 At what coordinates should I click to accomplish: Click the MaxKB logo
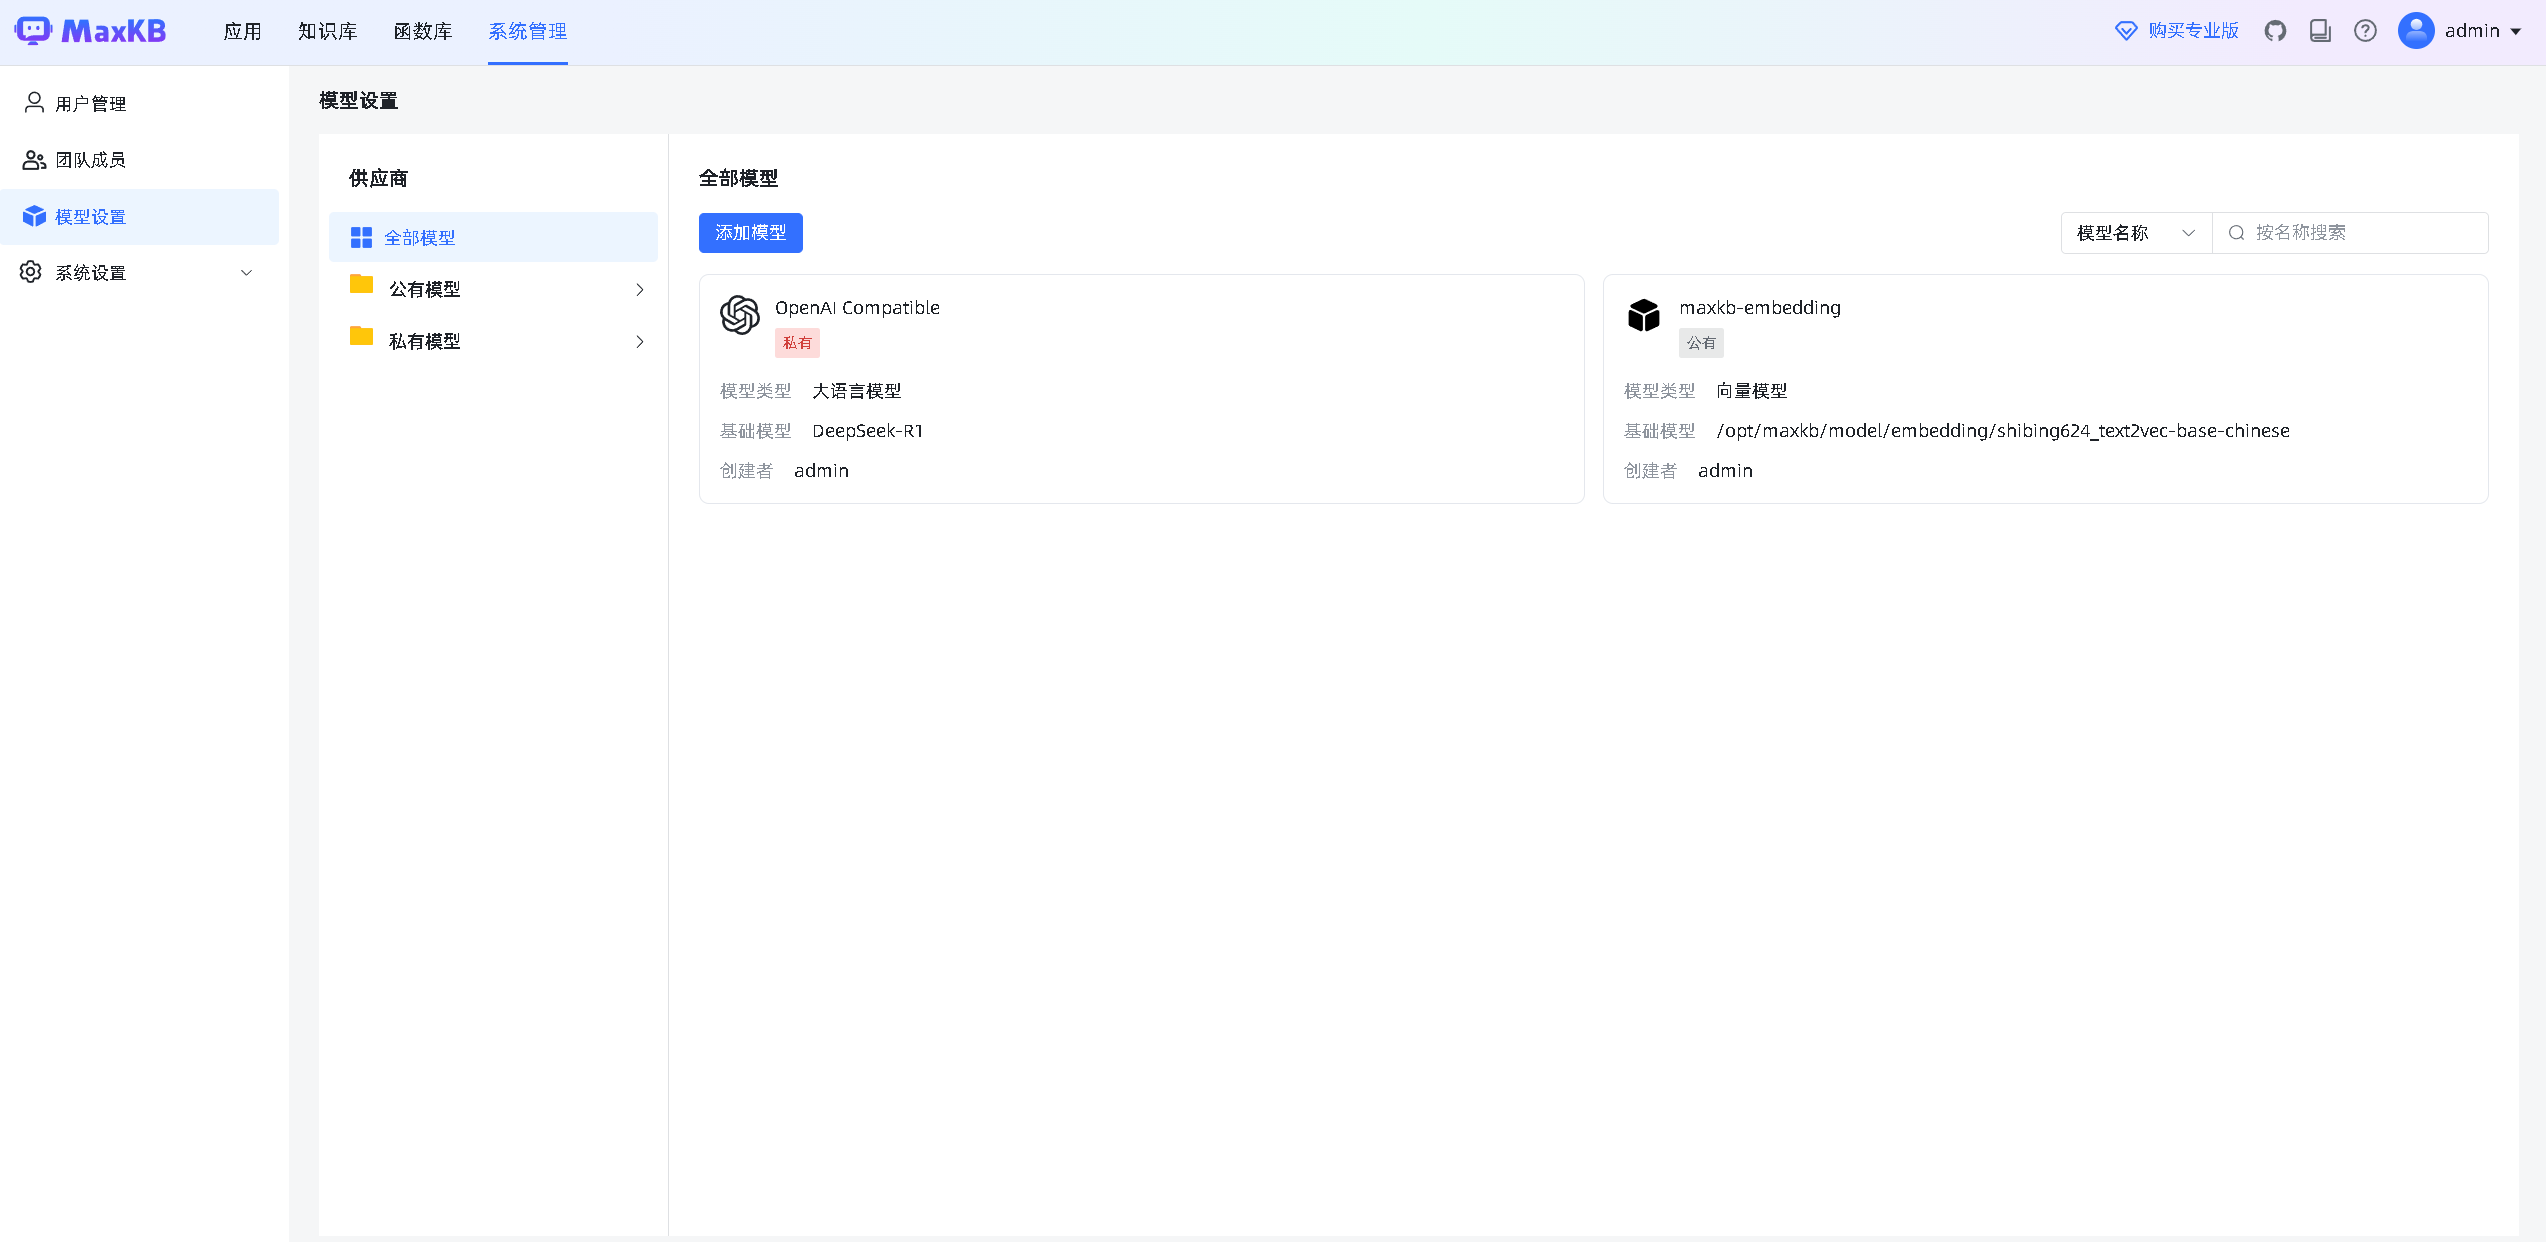[x=92, y=30]
